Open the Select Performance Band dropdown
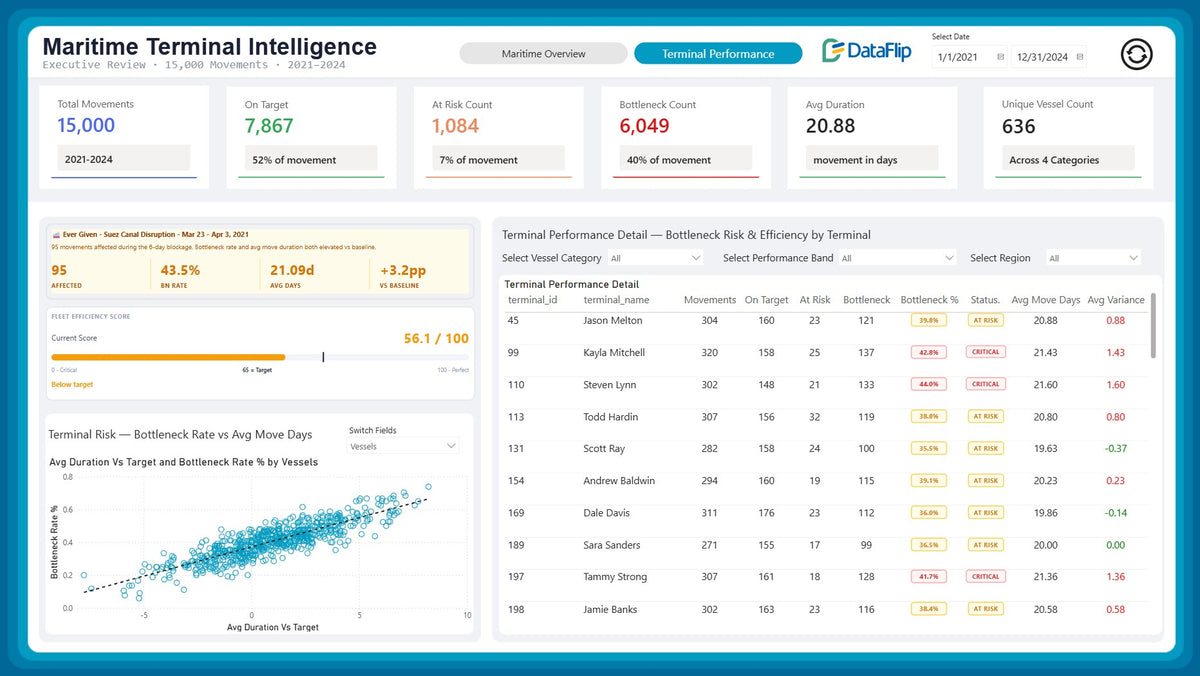Screen dimensions: 1200x676 pyautogui.click(x=898, y=258)
